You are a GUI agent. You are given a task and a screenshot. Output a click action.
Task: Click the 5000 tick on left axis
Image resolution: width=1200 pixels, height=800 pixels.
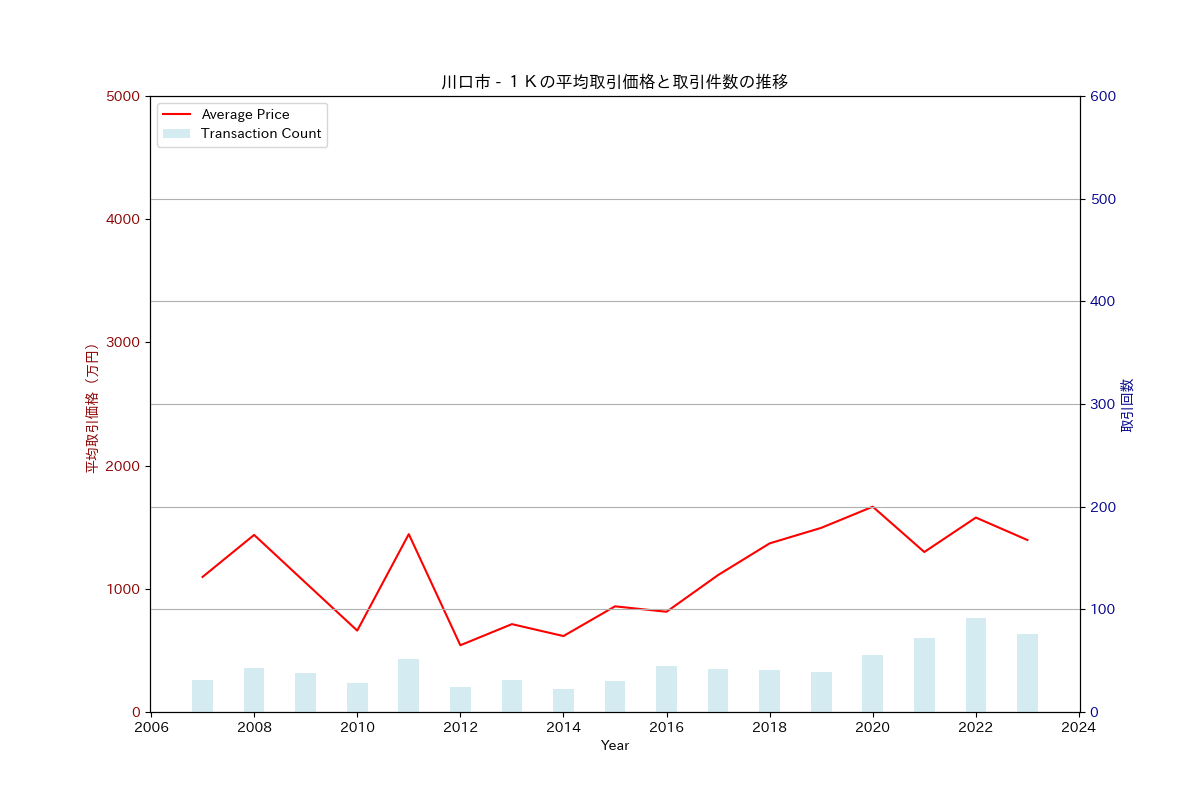(x=125, y=96)
